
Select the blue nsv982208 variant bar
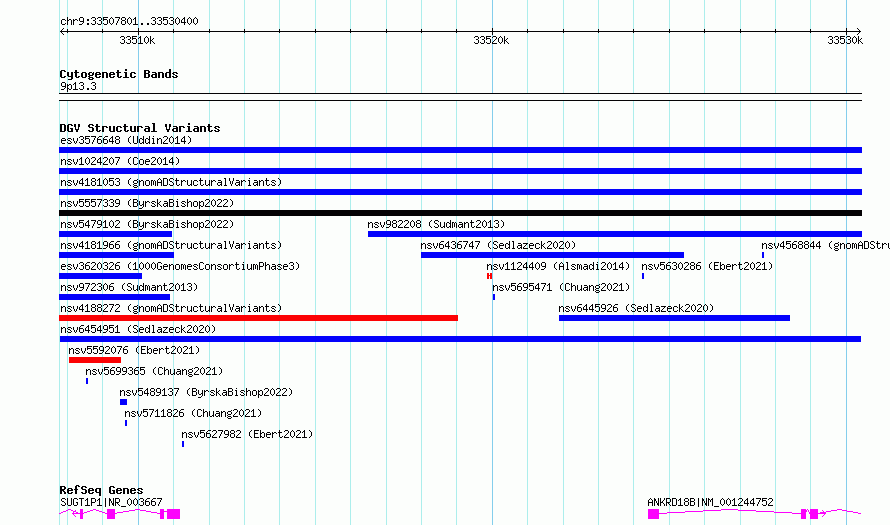coord(615,234)
